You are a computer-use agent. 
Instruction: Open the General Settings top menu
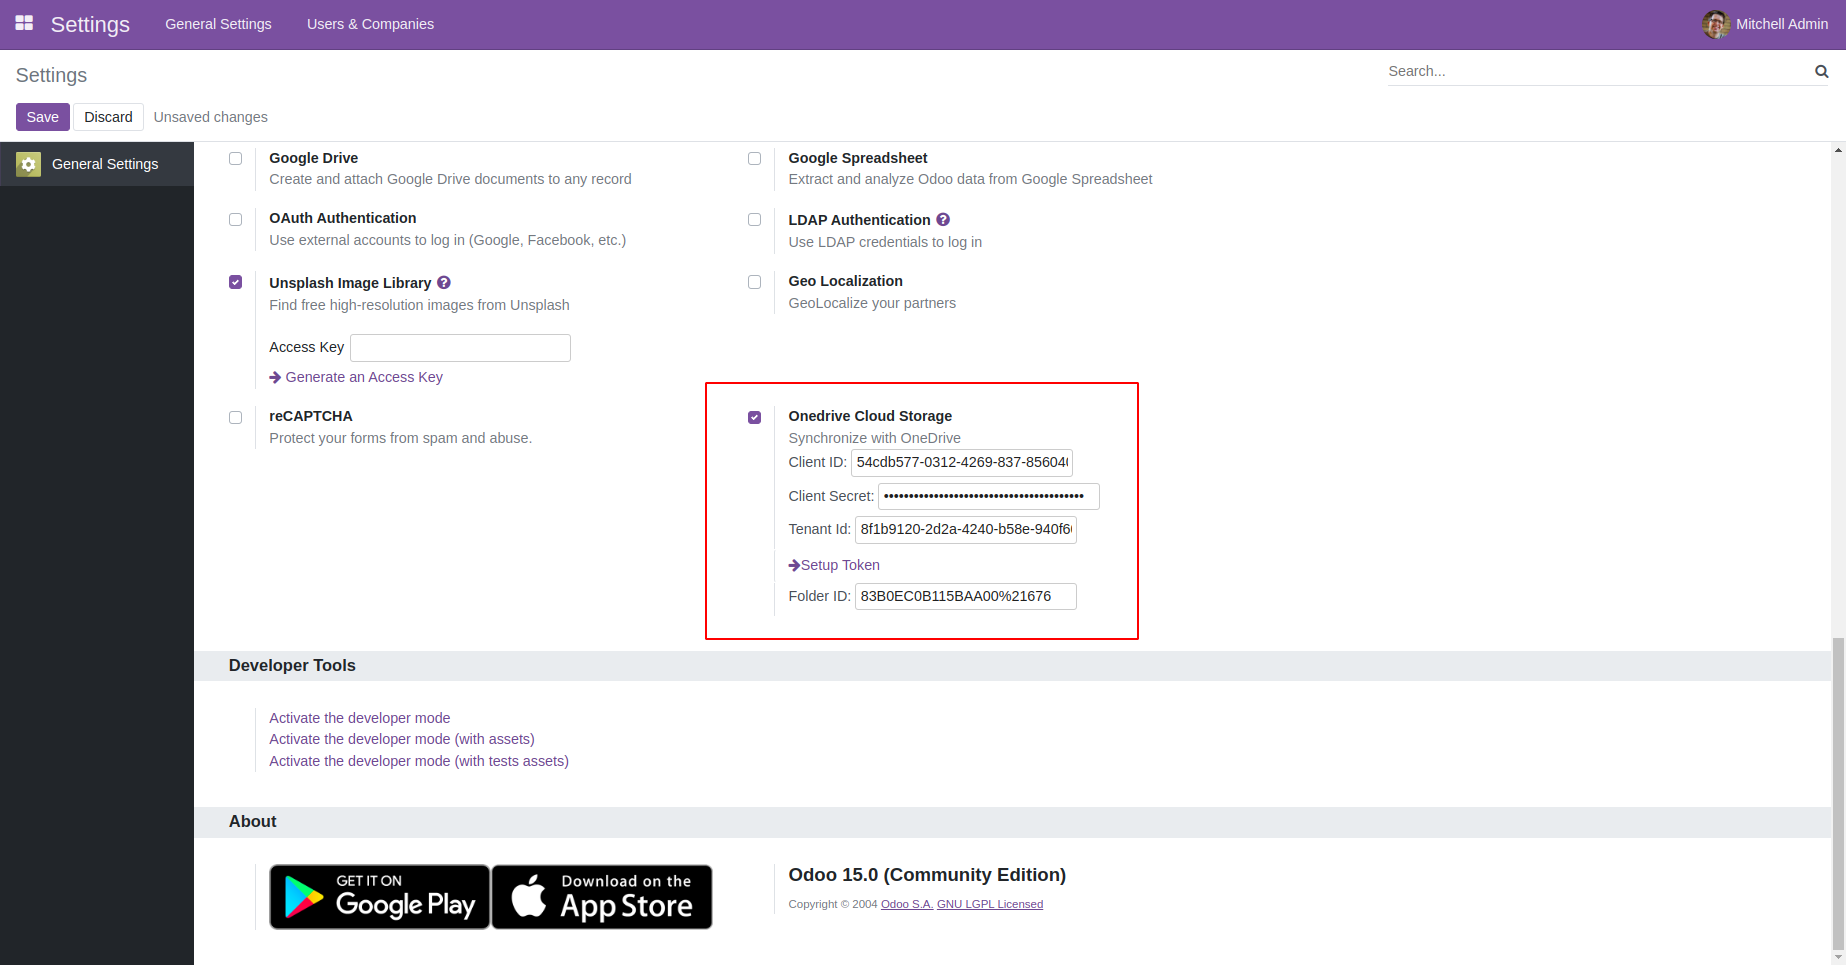point(218,24)
